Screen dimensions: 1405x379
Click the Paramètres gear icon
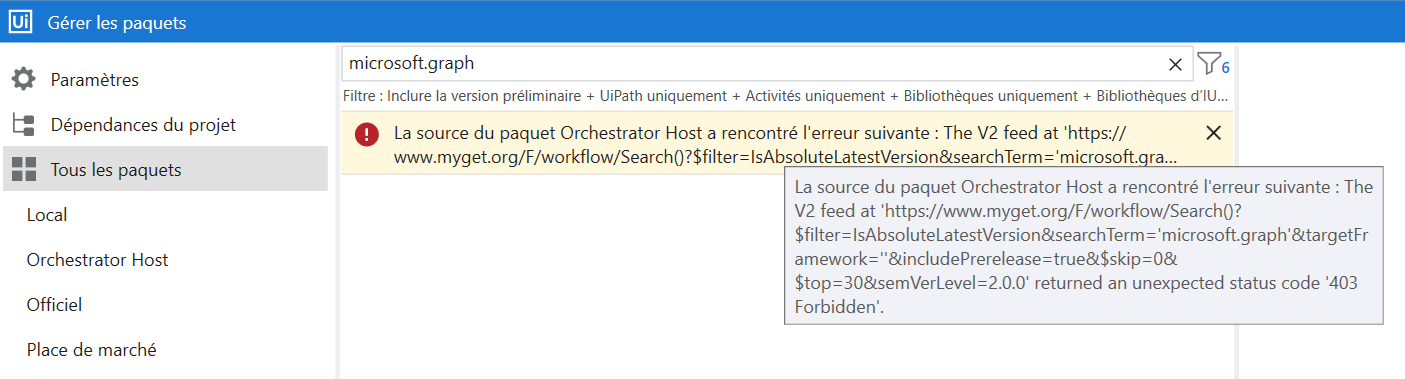tap(24, 79)
